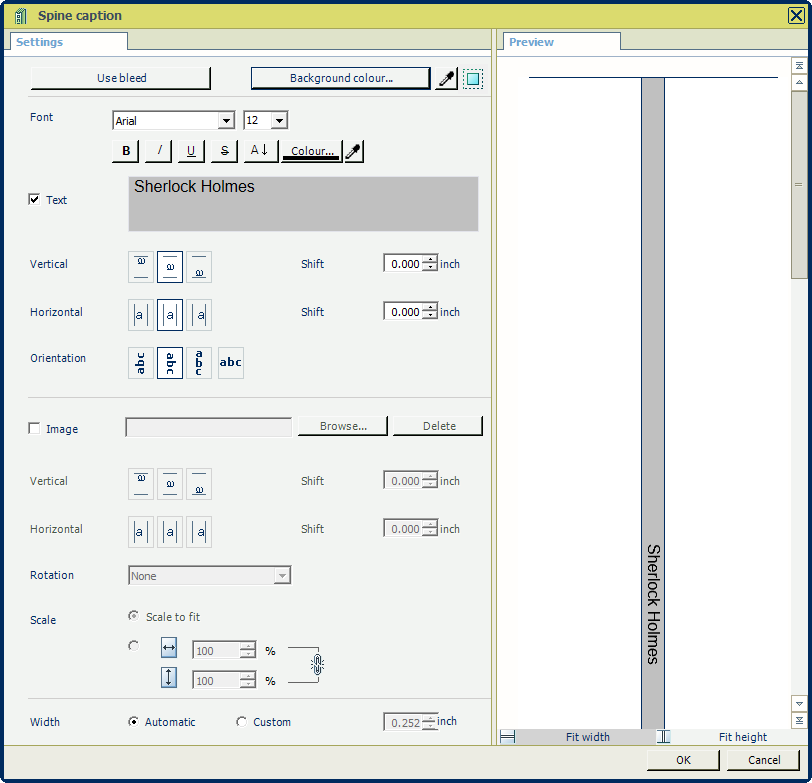Adjust vertical scale percentage stepper

(248, 680)
